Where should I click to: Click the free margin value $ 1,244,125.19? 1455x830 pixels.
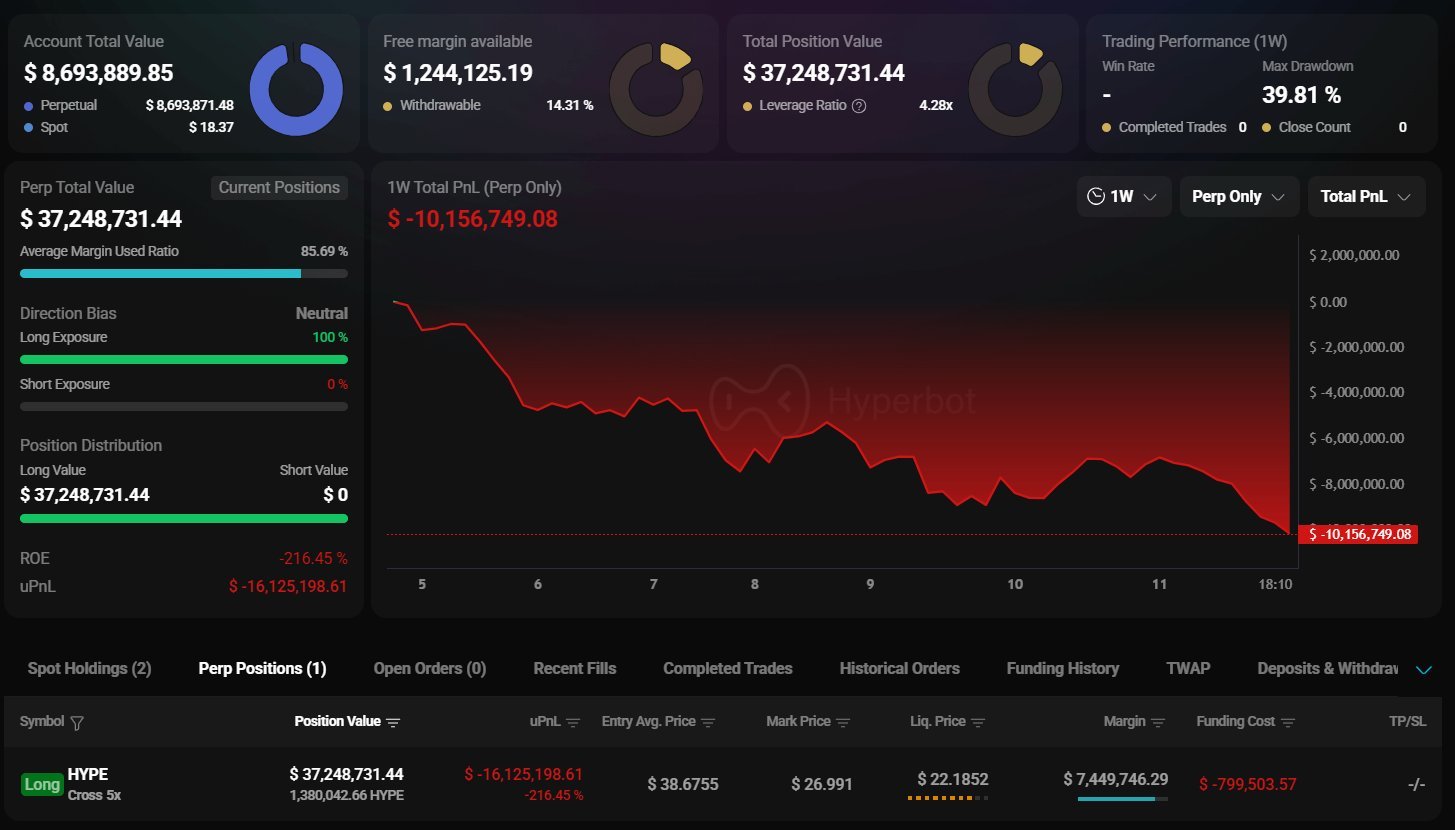click(458, 73)
